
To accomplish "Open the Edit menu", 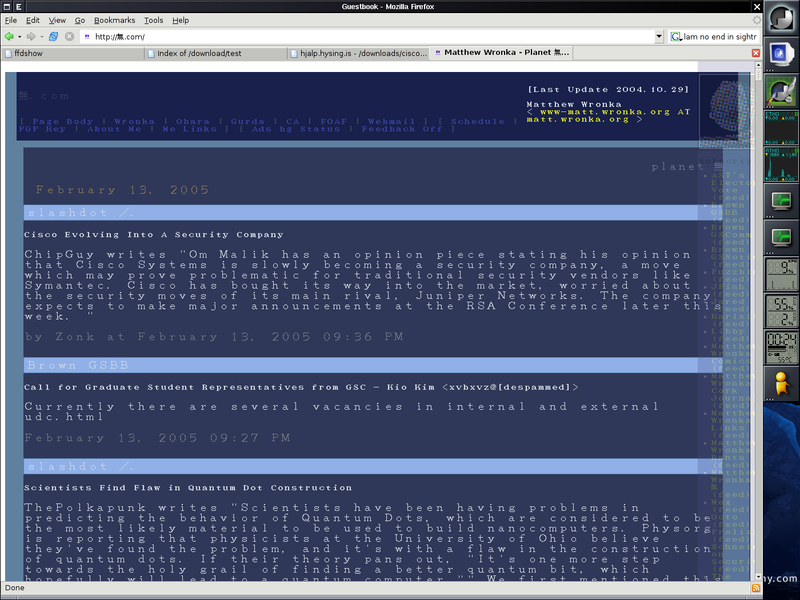I will pos(33,20).
